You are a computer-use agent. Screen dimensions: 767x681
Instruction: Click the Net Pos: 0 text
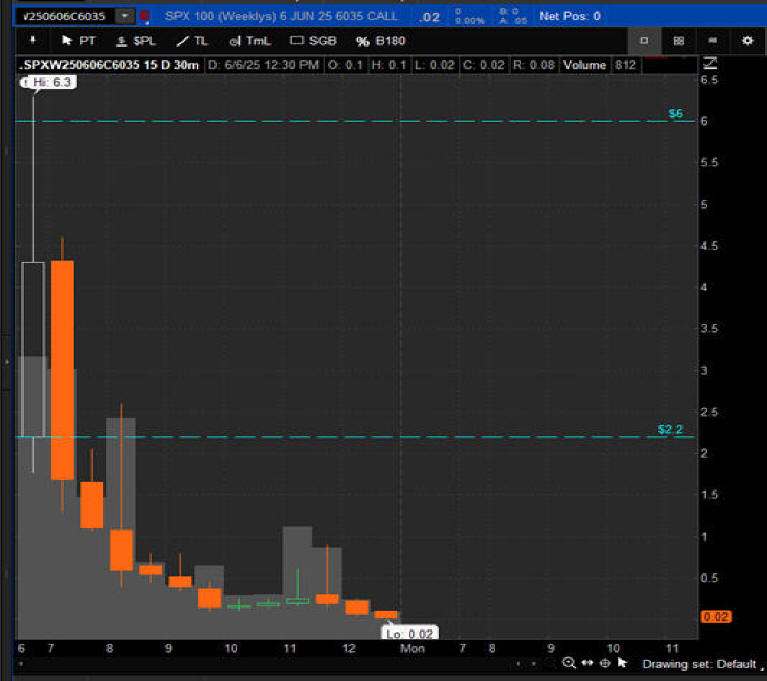[570, 16]
